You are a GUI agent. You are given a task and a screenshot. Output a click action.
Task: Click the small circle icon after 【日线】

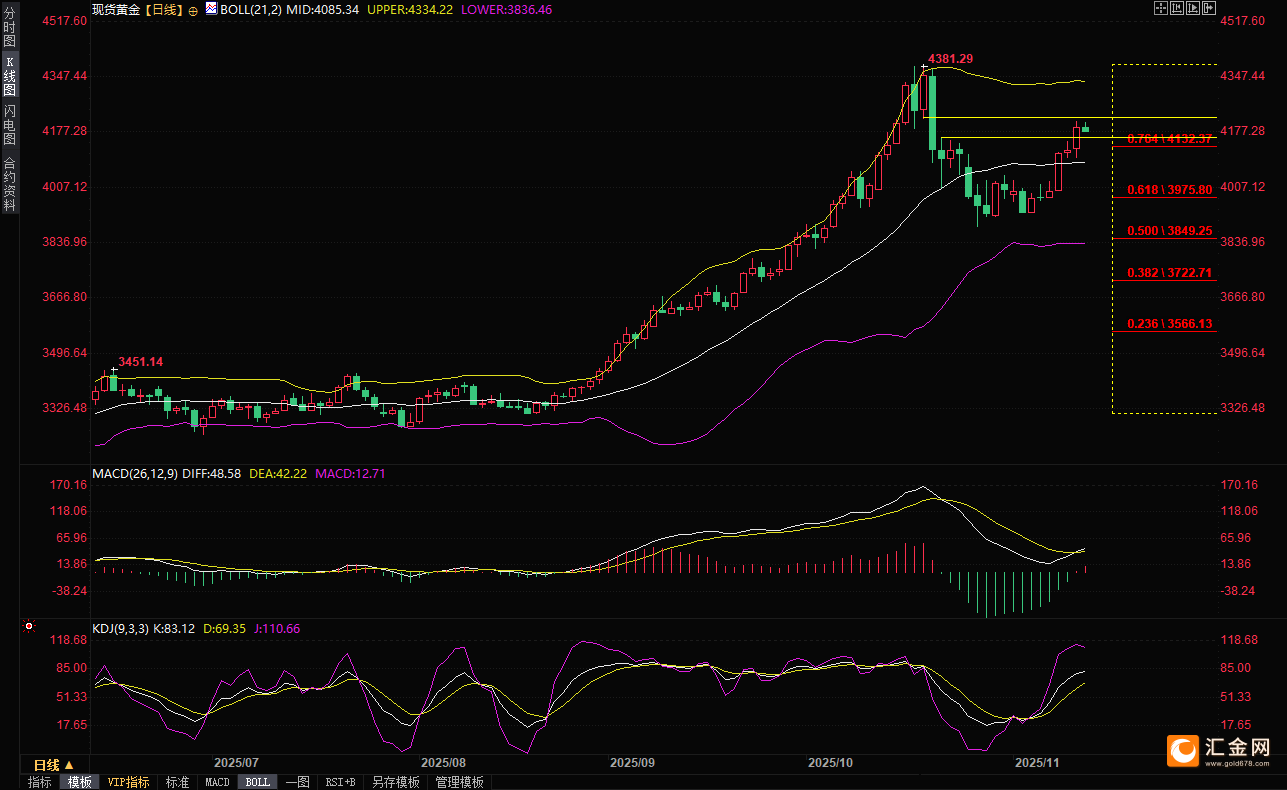click(193, 10)
